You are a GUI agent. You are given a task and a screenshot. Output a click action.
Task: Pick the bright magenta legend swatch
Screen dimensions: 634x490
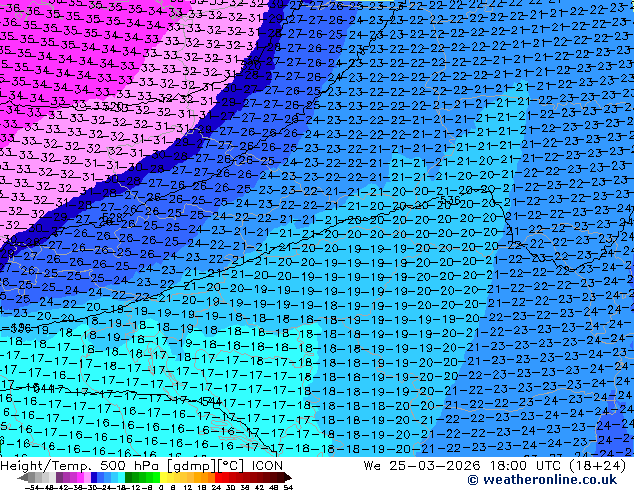click(x=80, y=477)
